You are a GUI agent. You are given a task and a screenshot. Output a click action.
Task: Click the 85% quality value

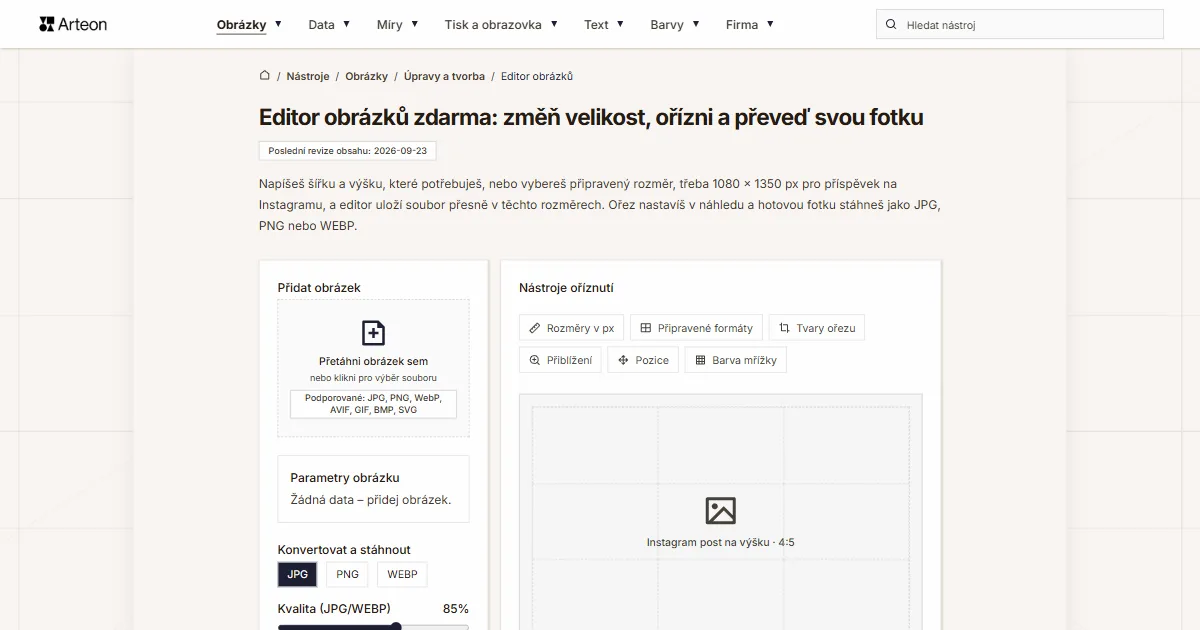tap(456, 608)
